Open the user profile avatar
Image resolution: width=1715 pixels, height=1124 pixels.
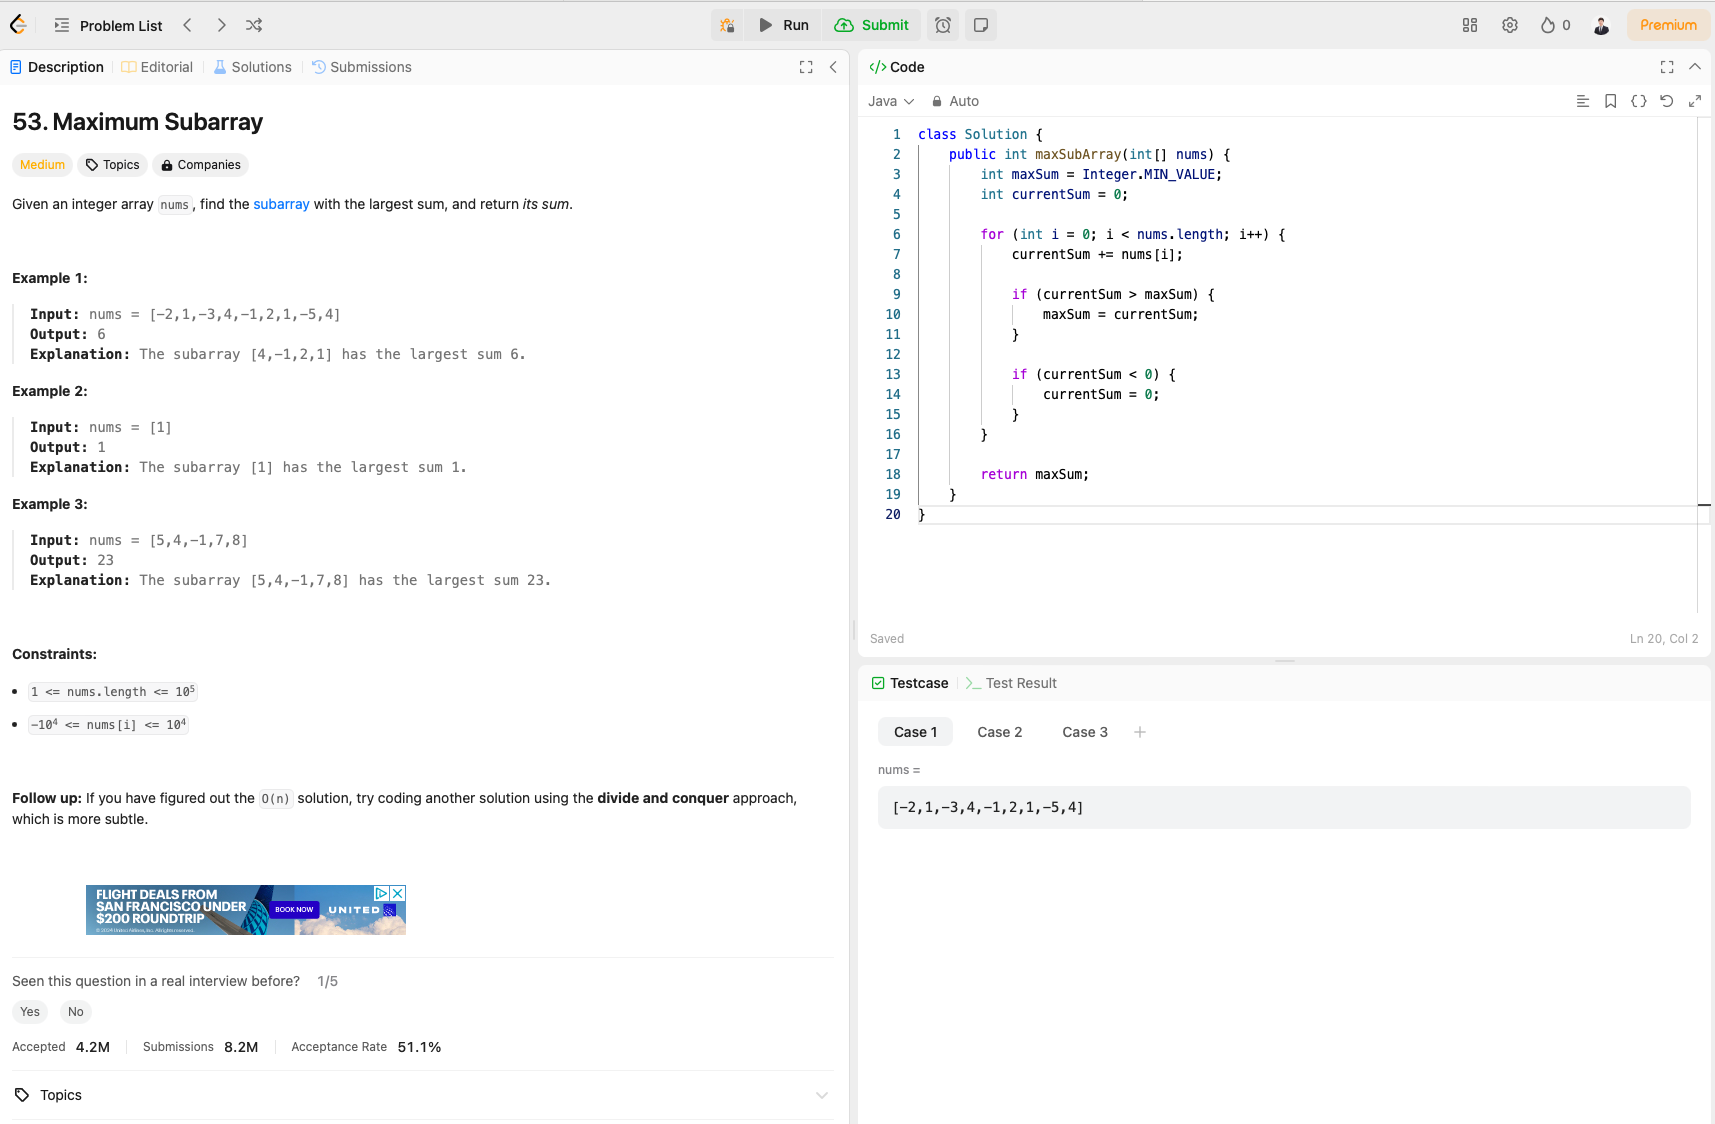tap(1601, 25)
